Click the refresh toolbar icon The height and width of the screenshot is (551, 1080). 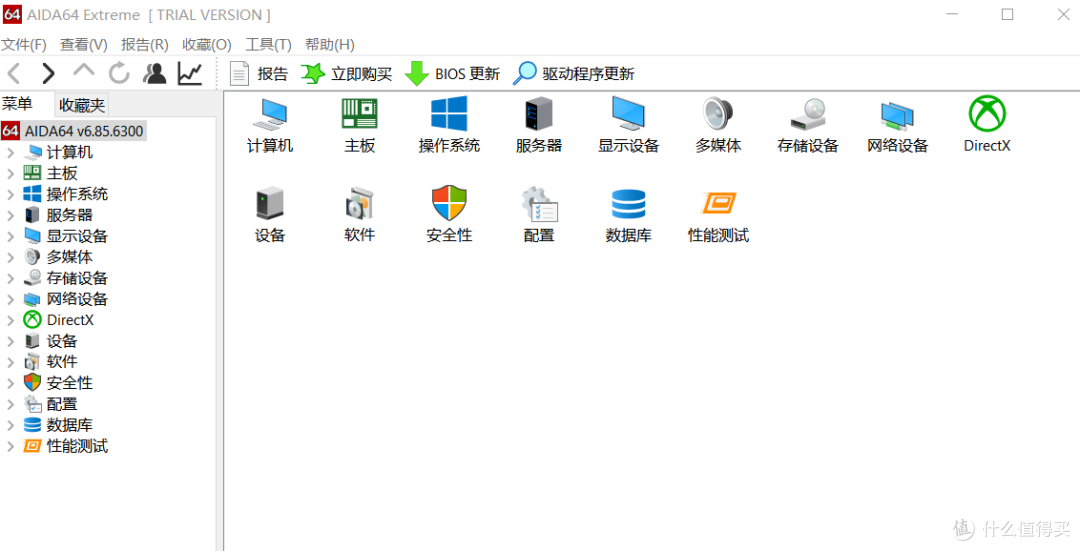119,73
